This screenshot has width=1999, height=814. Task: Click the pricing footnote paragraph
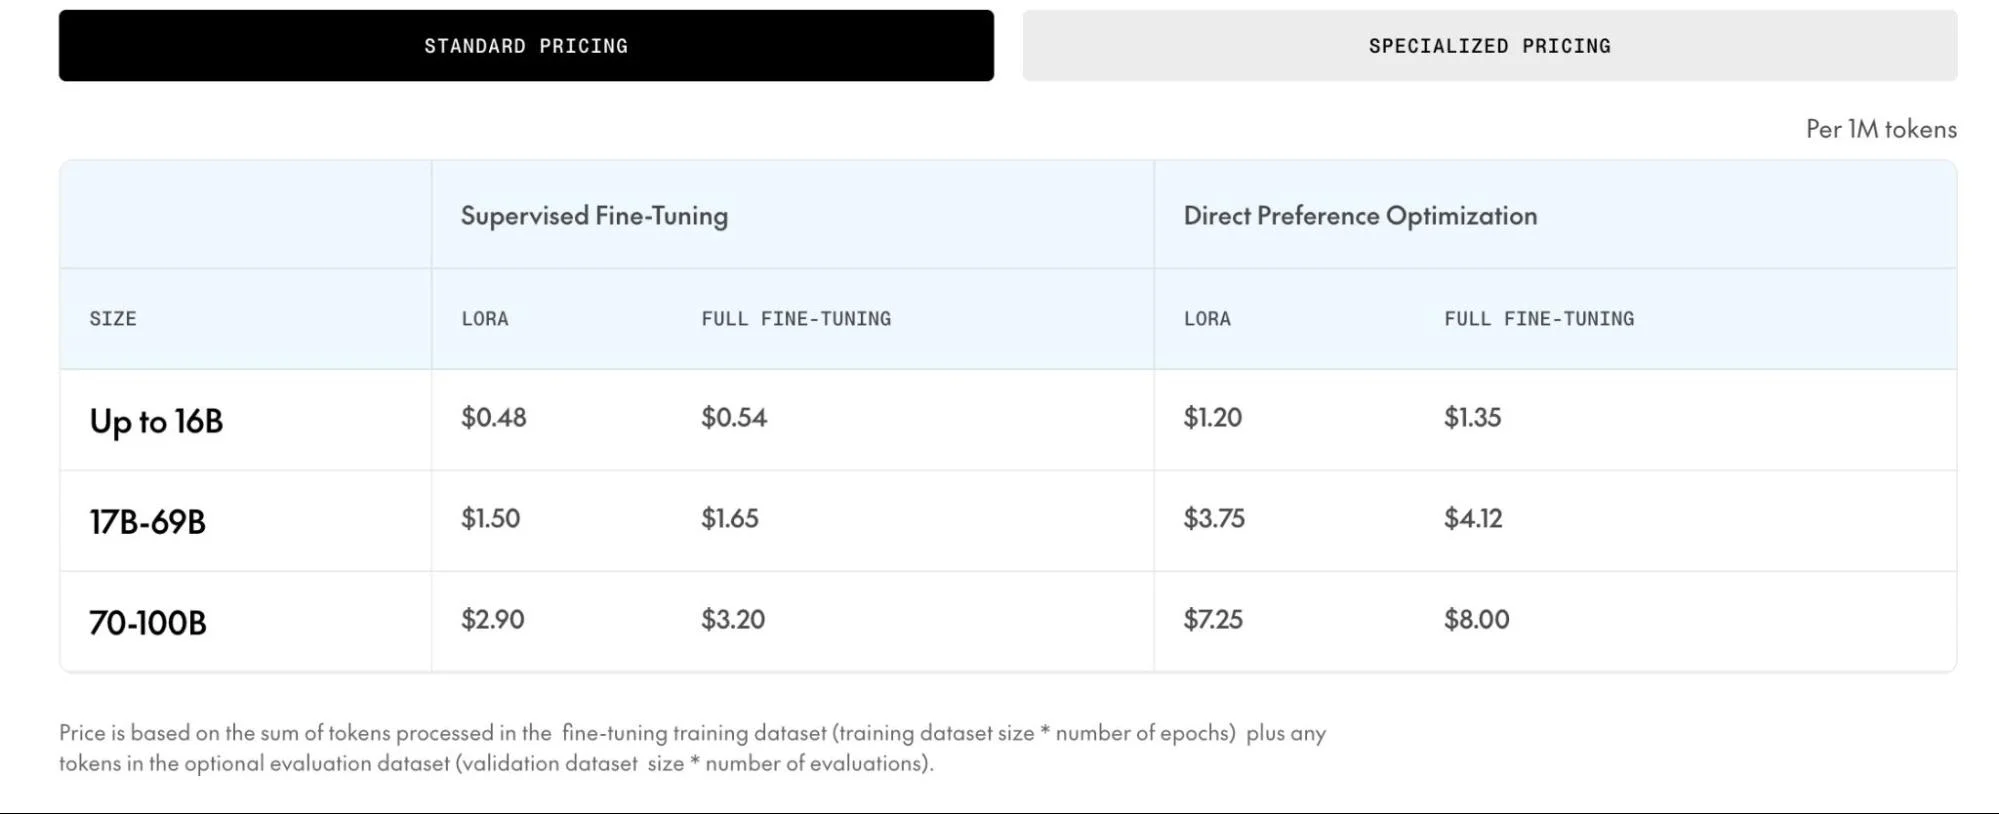point(692,748)
